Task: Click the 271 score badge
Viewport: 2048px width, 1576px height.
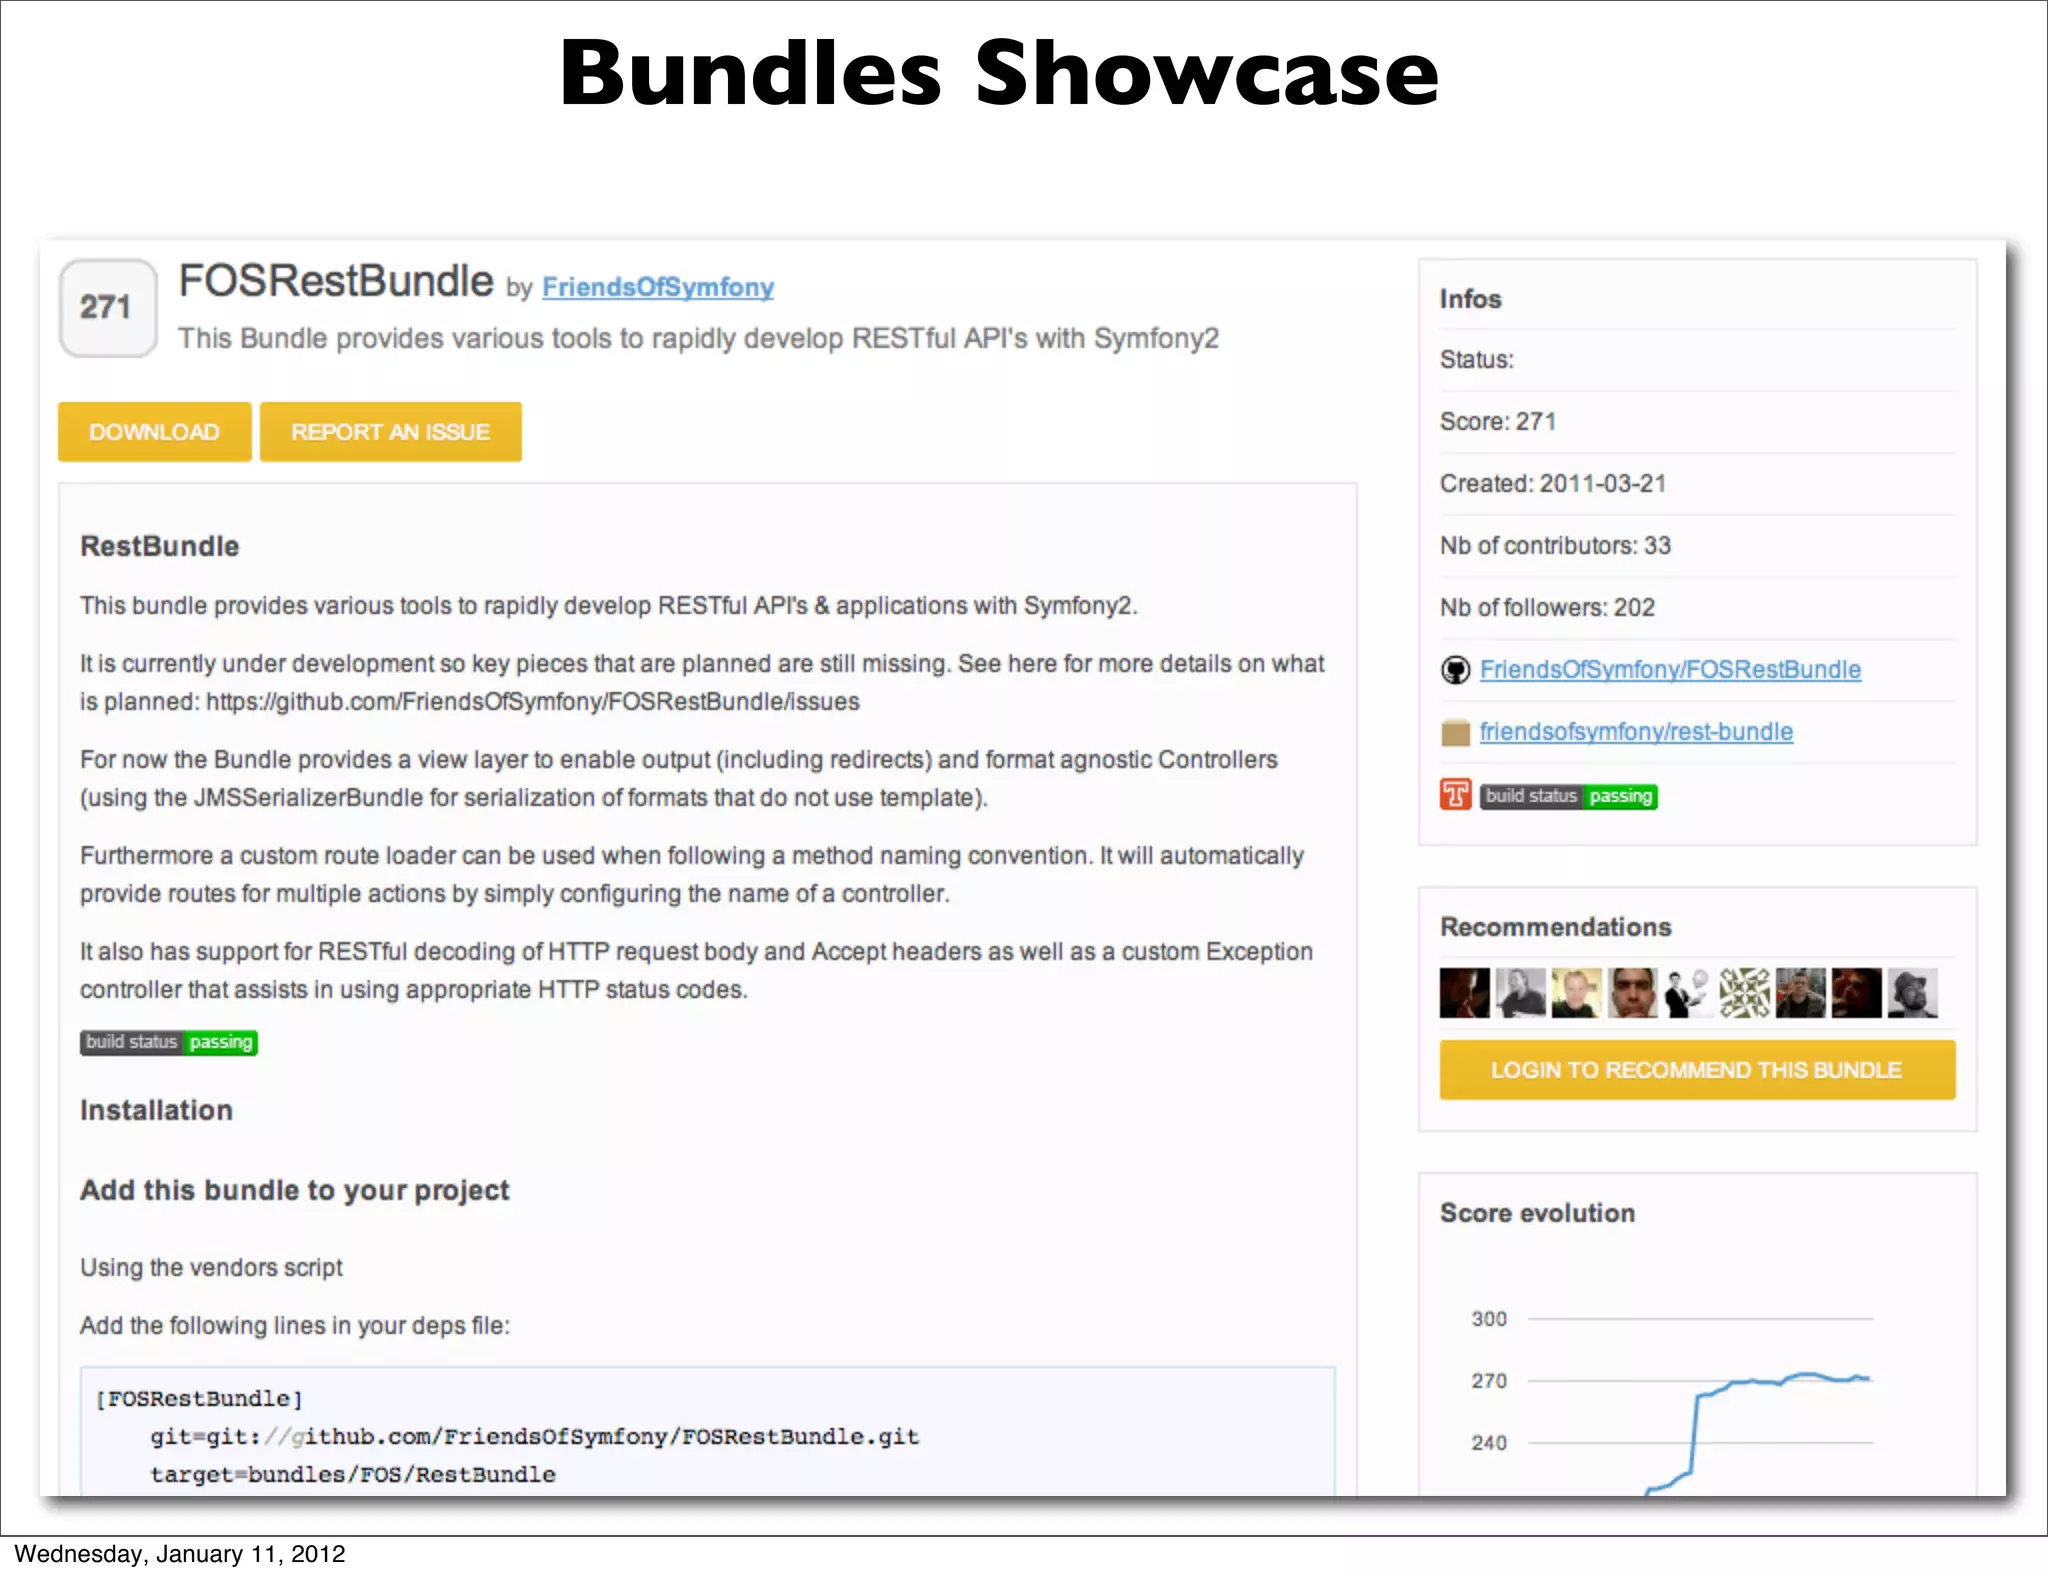Action: [108, 307]
